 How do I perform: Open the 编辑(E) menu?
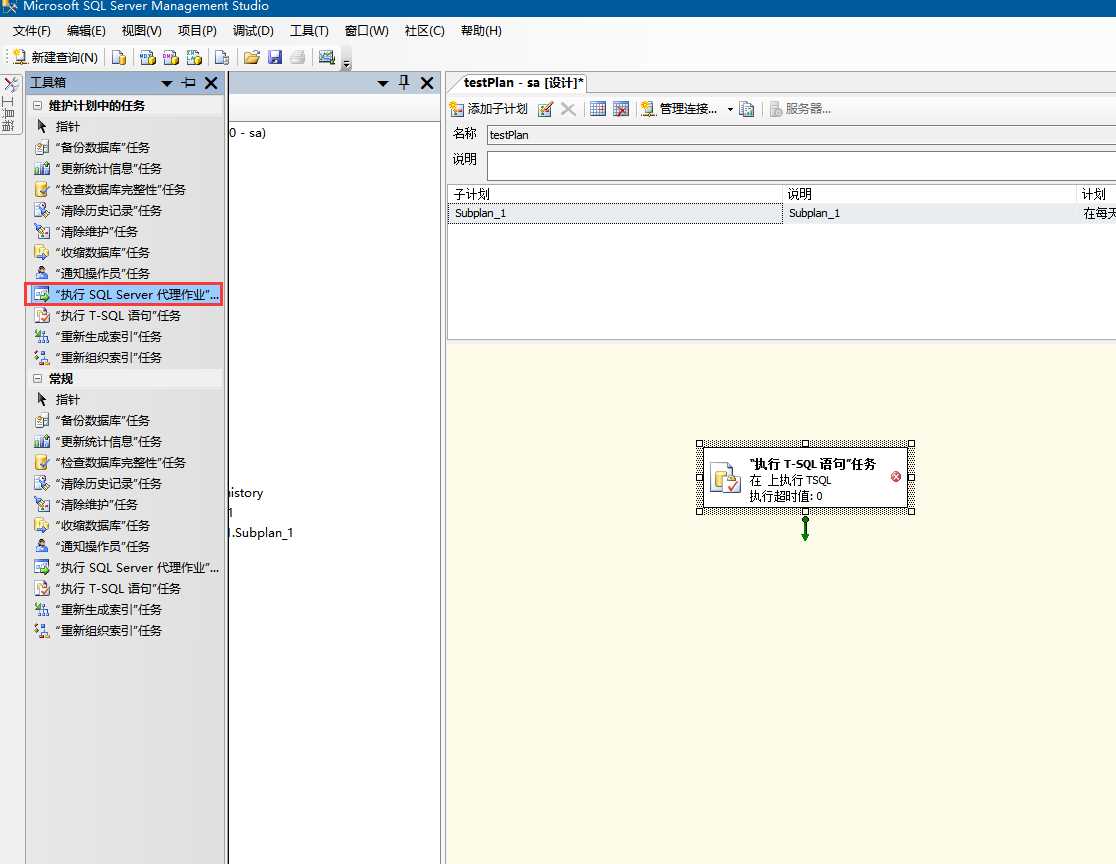tap(86, 31)
